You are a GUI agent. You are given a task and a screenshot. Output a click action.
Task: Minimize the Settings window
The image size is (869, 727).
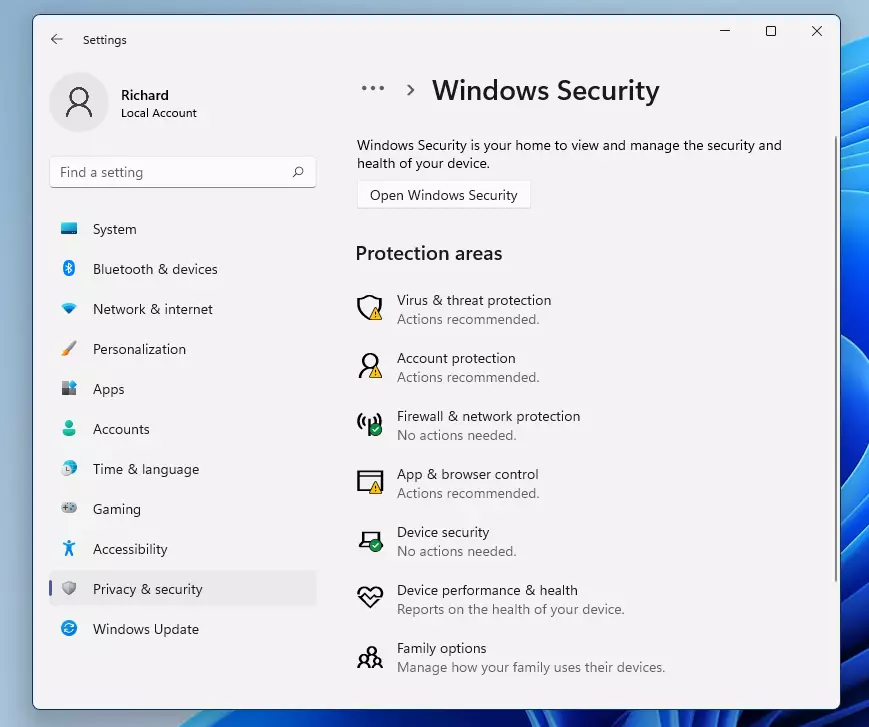[725, 31]
